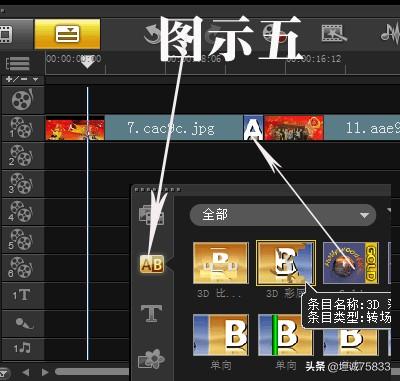This screenshot has width=400, height=381.
Task: Click the horizontal timeline scrollbar
Action: click(93, 371)
